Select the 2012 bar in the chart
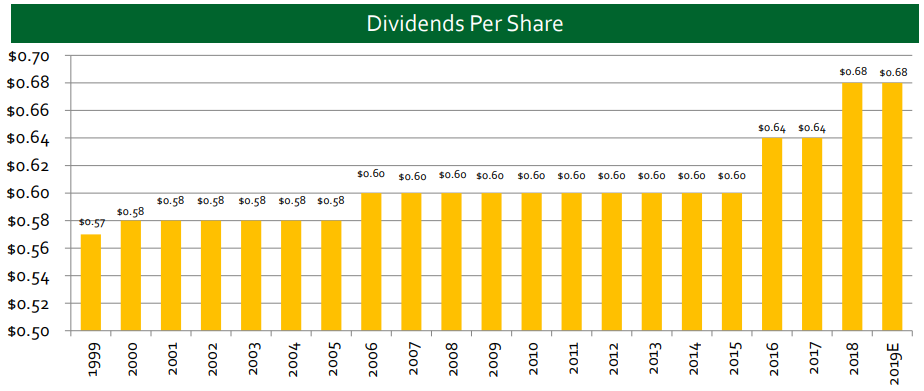The width and height of the screenshot is (924, 391). [612, 262]
